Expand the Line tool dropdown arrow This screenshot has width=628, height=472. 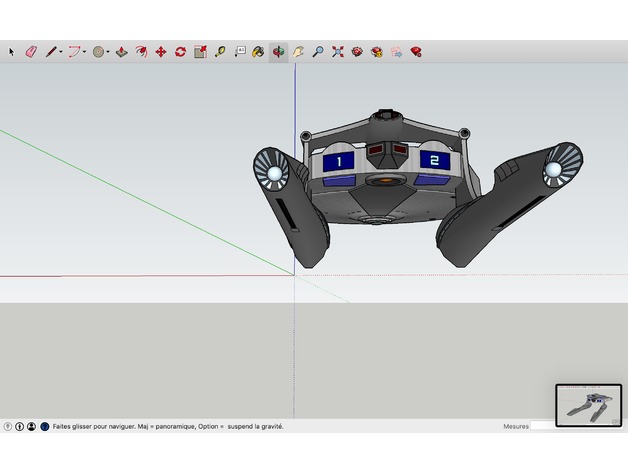pos(61,51)
